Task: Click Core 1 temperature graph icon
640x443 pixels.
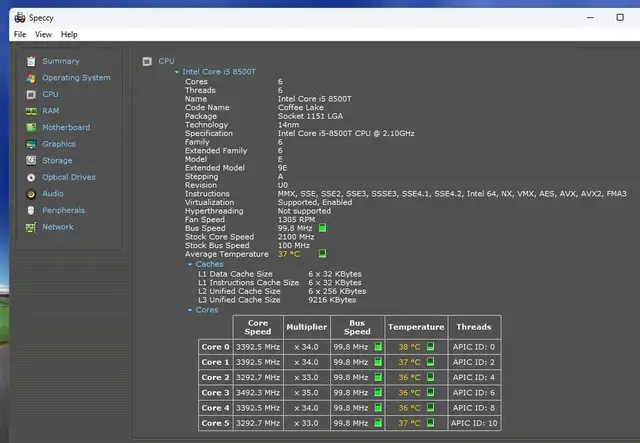Action: [430, 362]
